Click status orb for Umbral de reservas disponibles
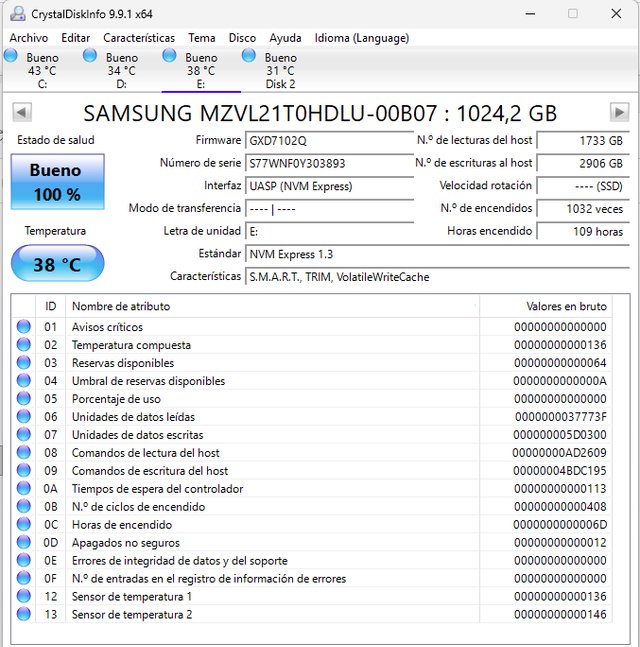The image size is (640, 647). tap(24, 380)
